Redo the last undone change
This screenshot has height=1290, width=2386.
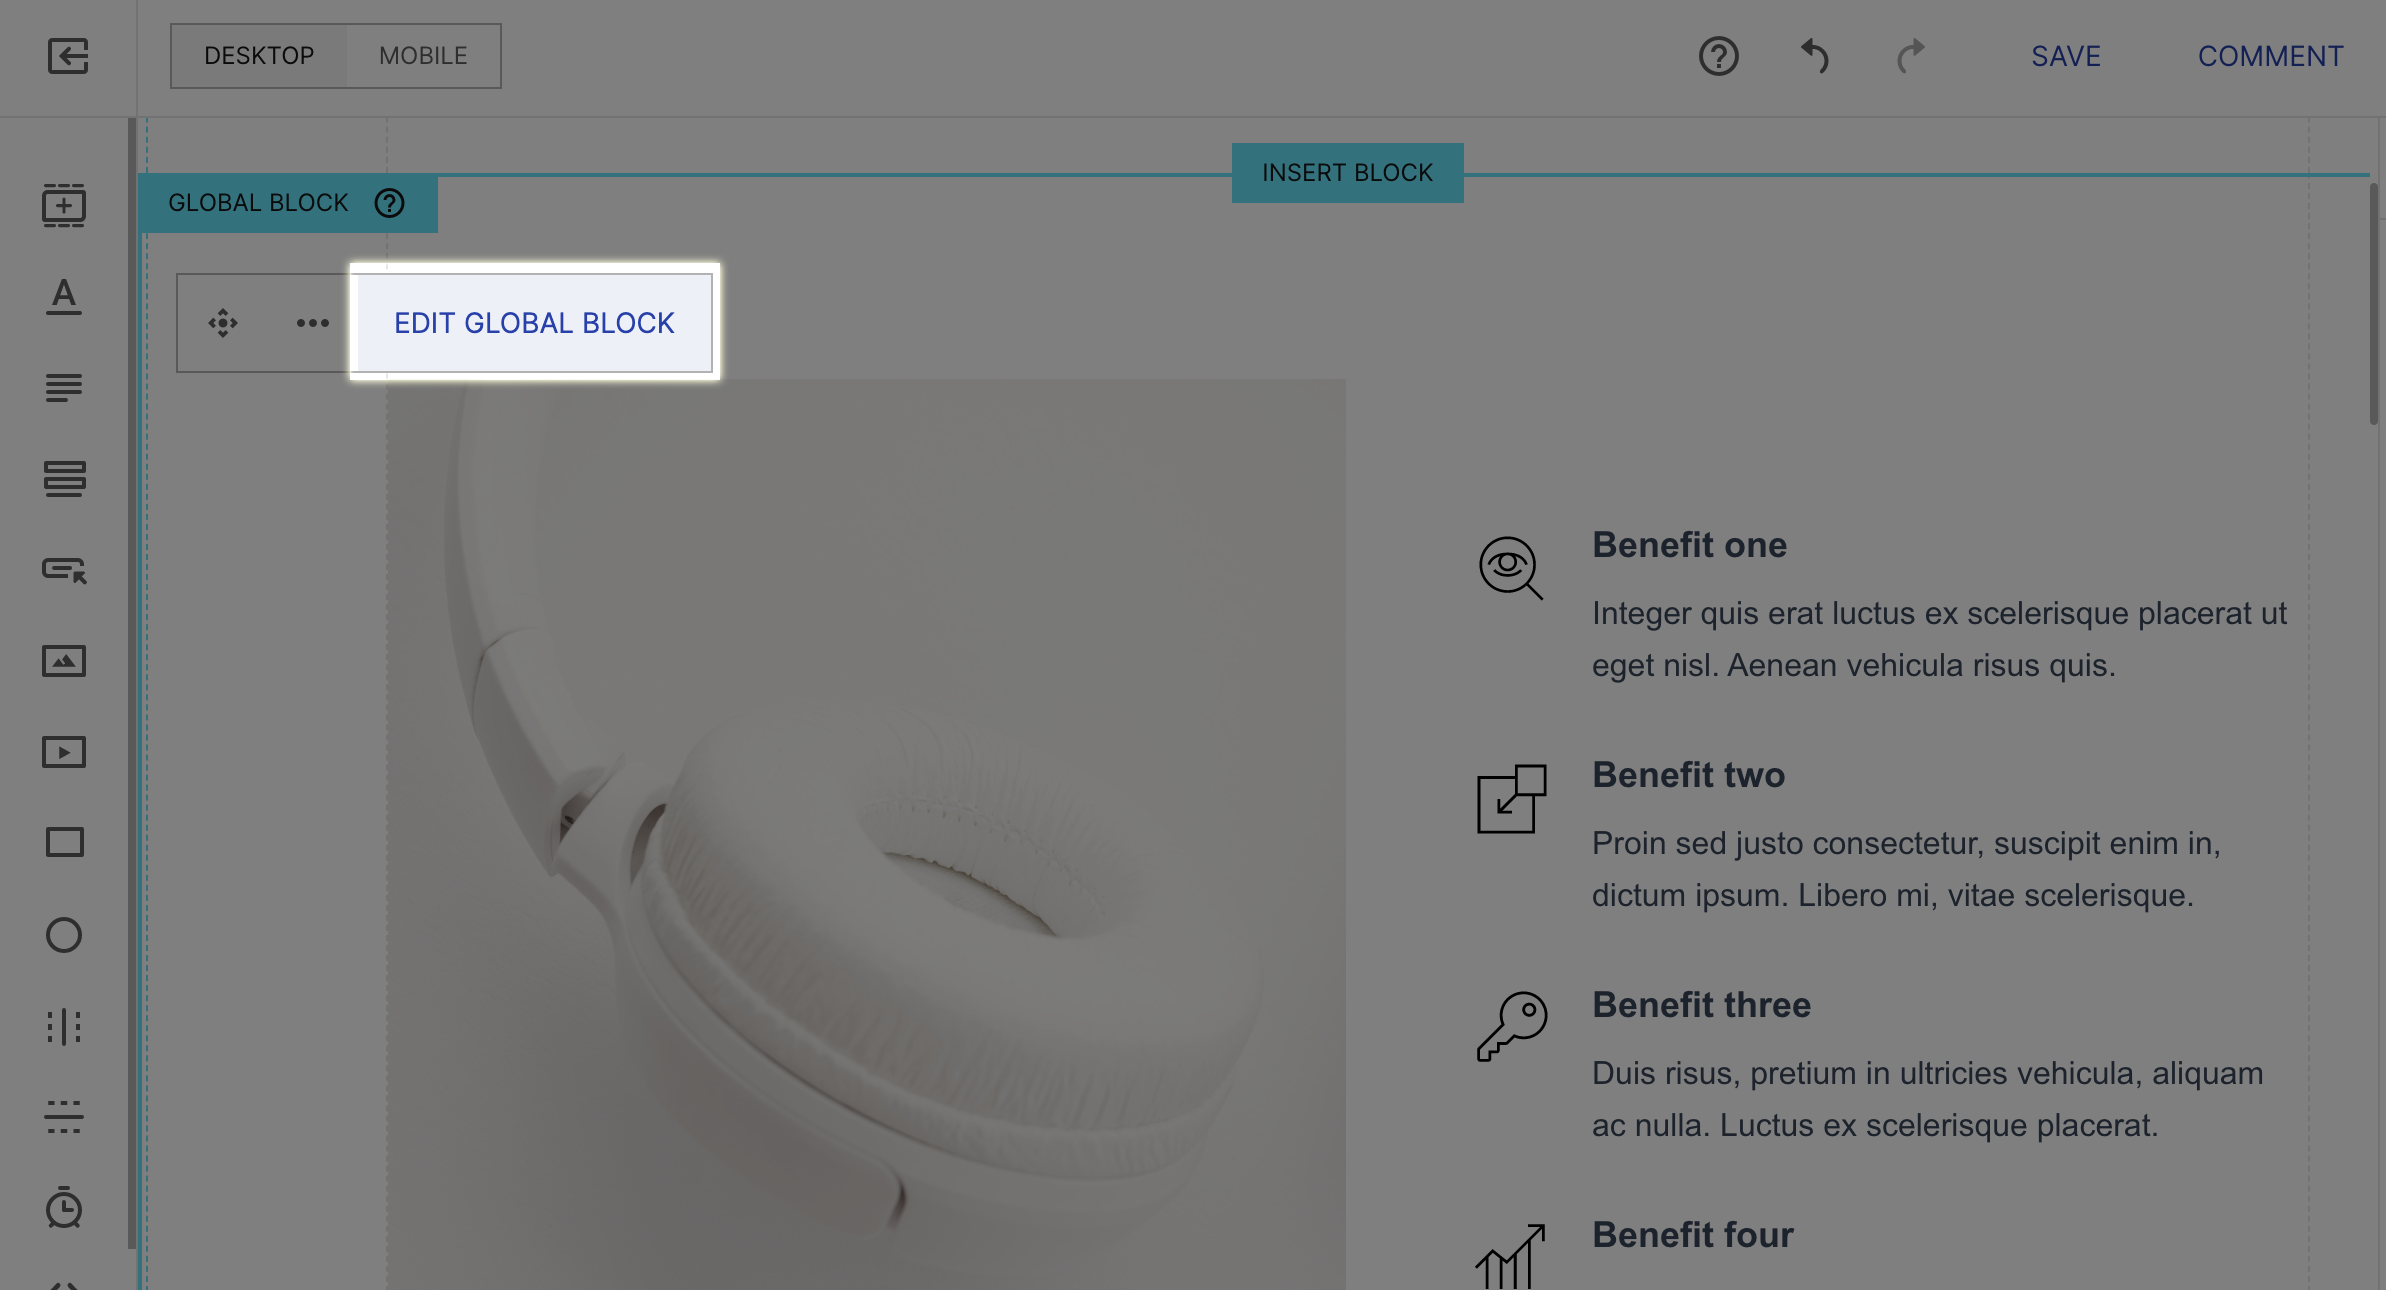pyautogui.click(x=1911, y=56)
